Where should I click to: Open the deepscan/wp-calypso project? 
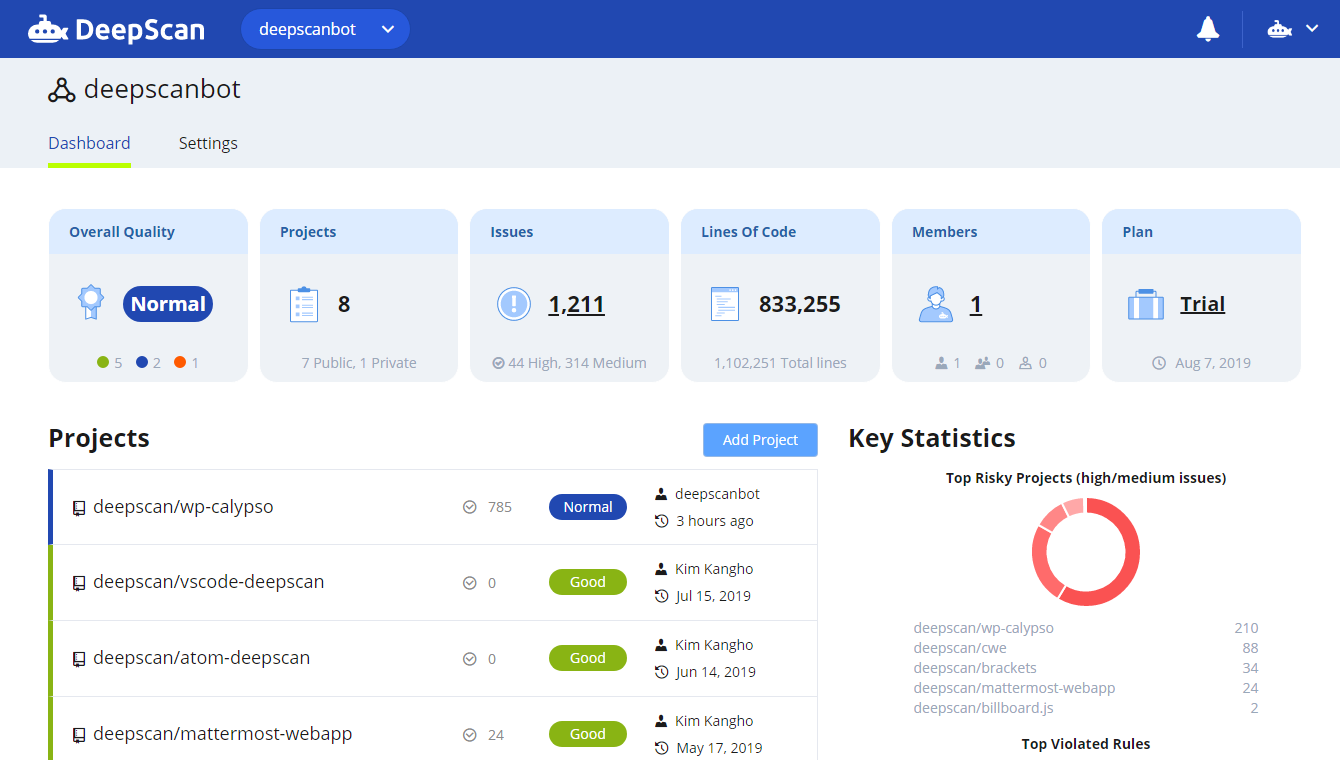pos(183,507)
